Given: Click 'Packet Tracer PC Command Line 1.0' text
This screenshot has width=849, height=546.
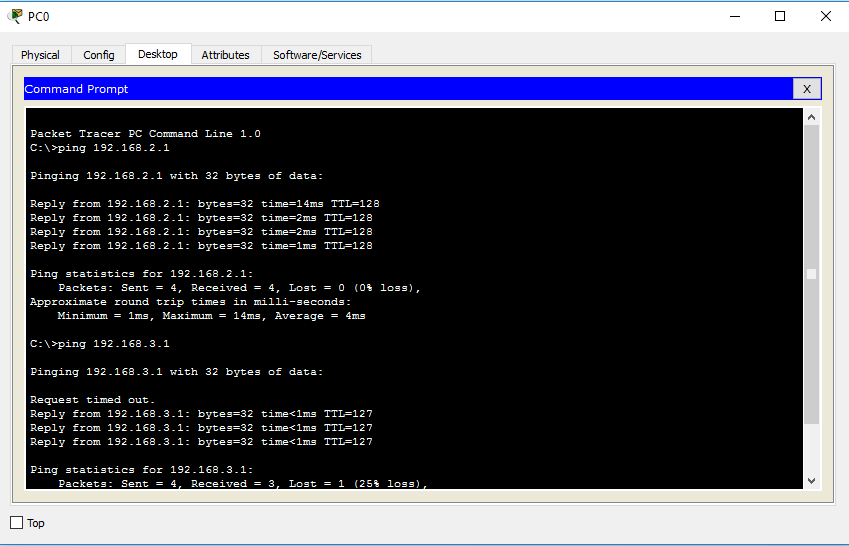Looking at the screenshot, I should coord(145,134).
